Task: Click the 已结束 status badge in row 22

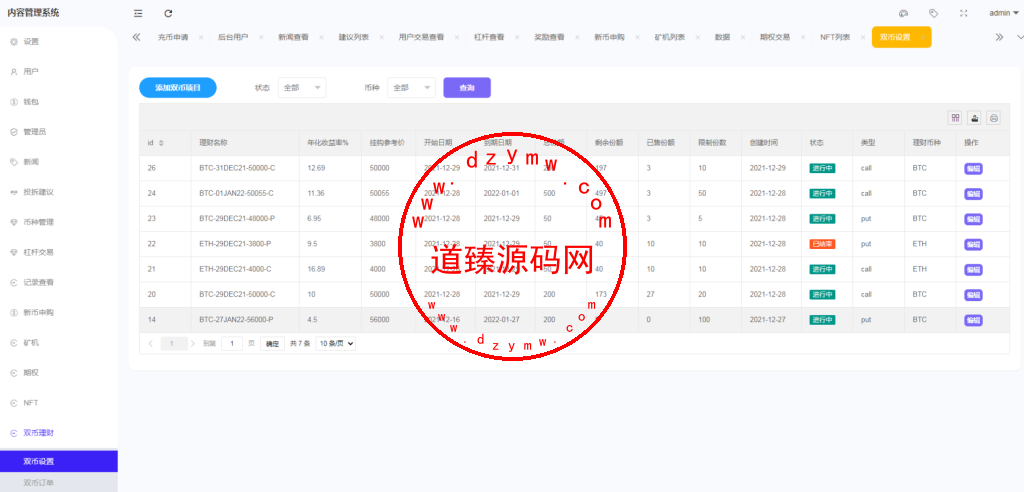Action: coord(822,244)
